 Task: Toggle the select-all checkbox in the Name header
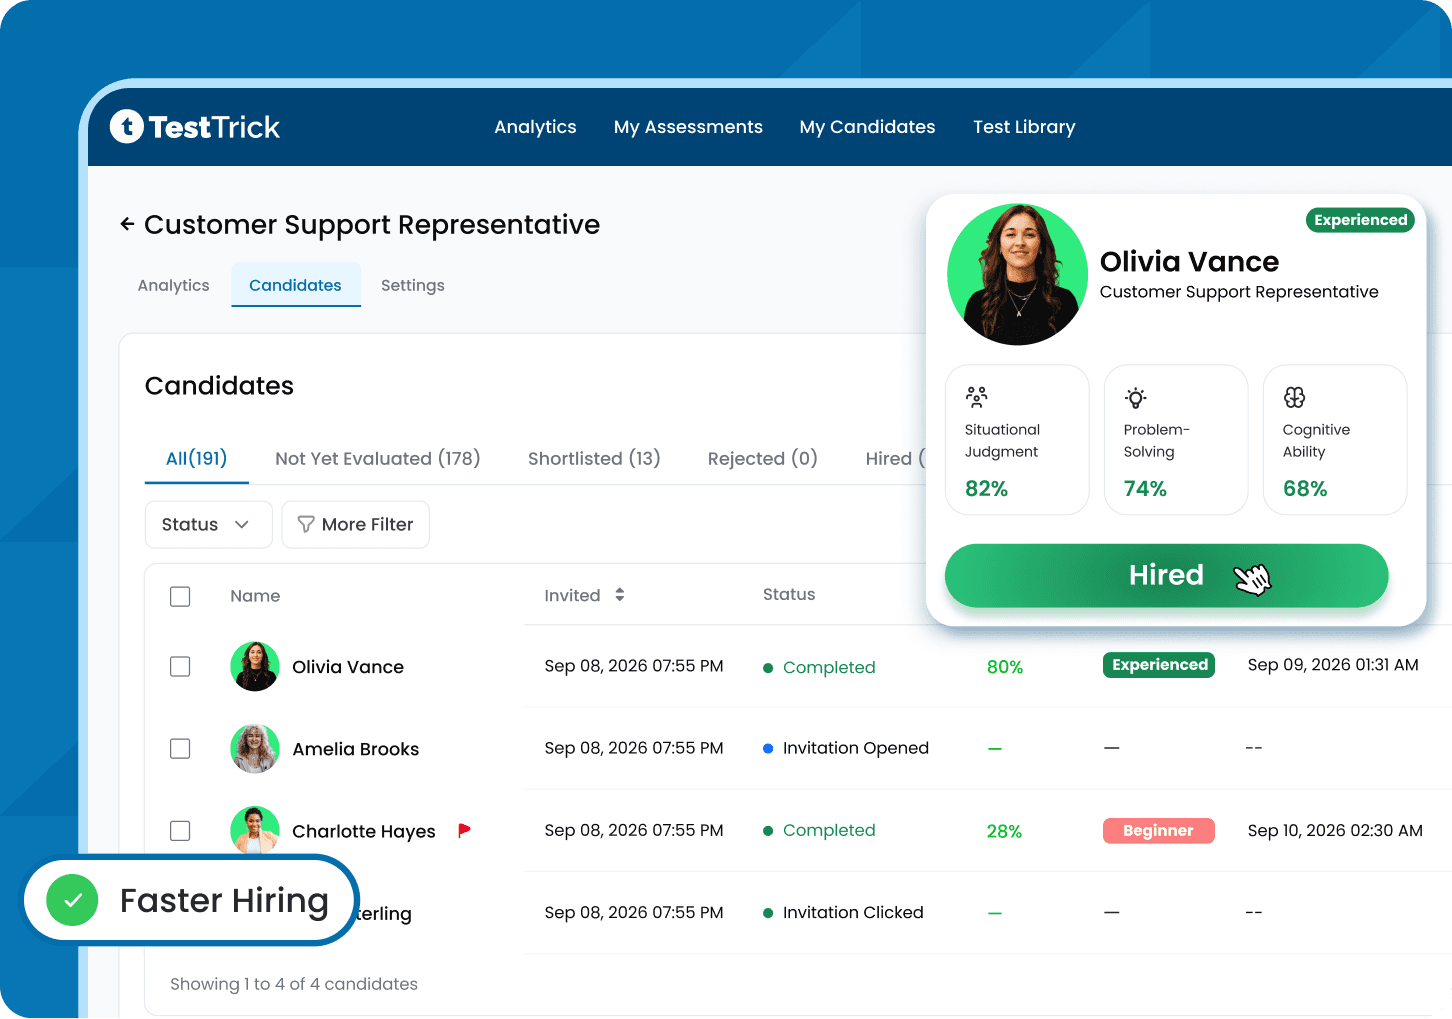point(180,596)
